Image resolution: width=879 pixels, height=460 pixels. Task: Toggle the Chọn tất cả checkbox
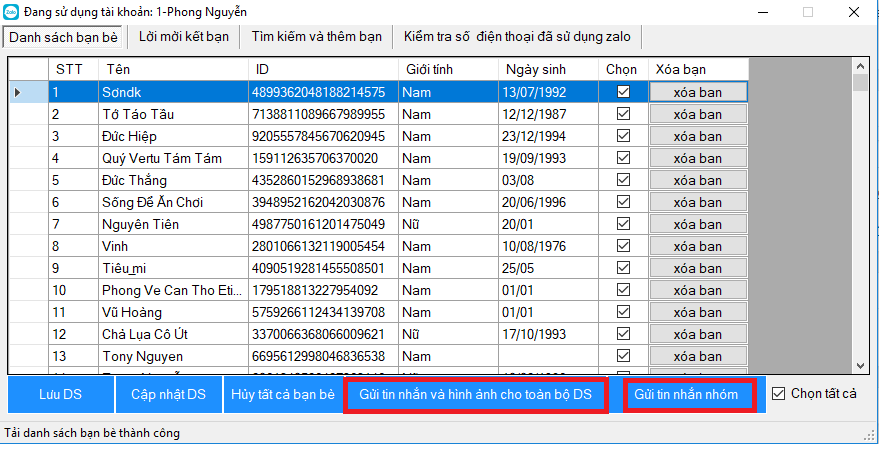coord(780,394)
